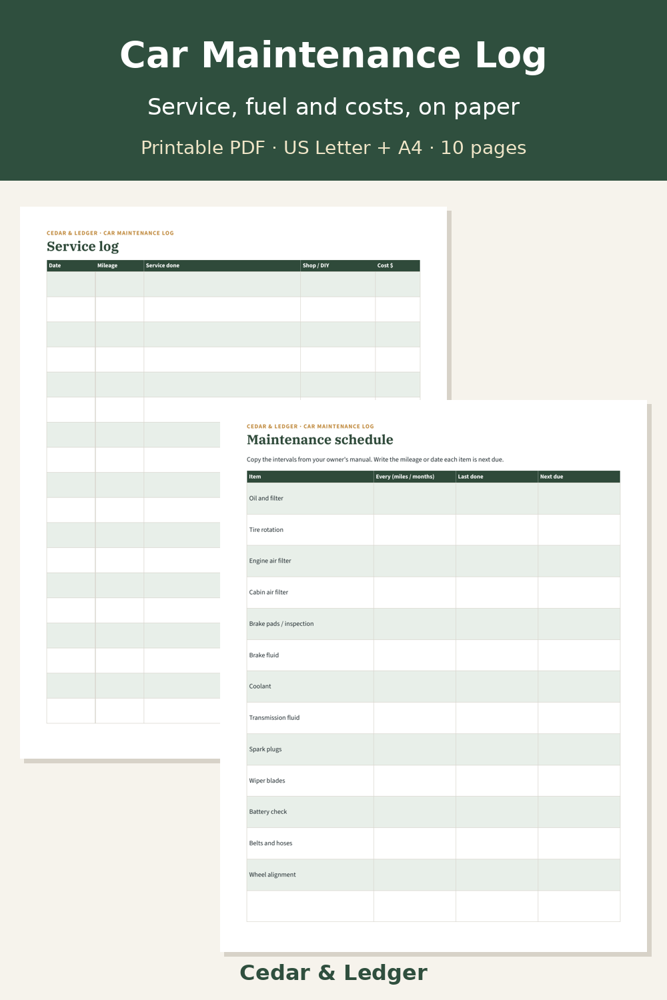
Task: Click the 'Belts and hoses' row label
Action: pos(270,843)
